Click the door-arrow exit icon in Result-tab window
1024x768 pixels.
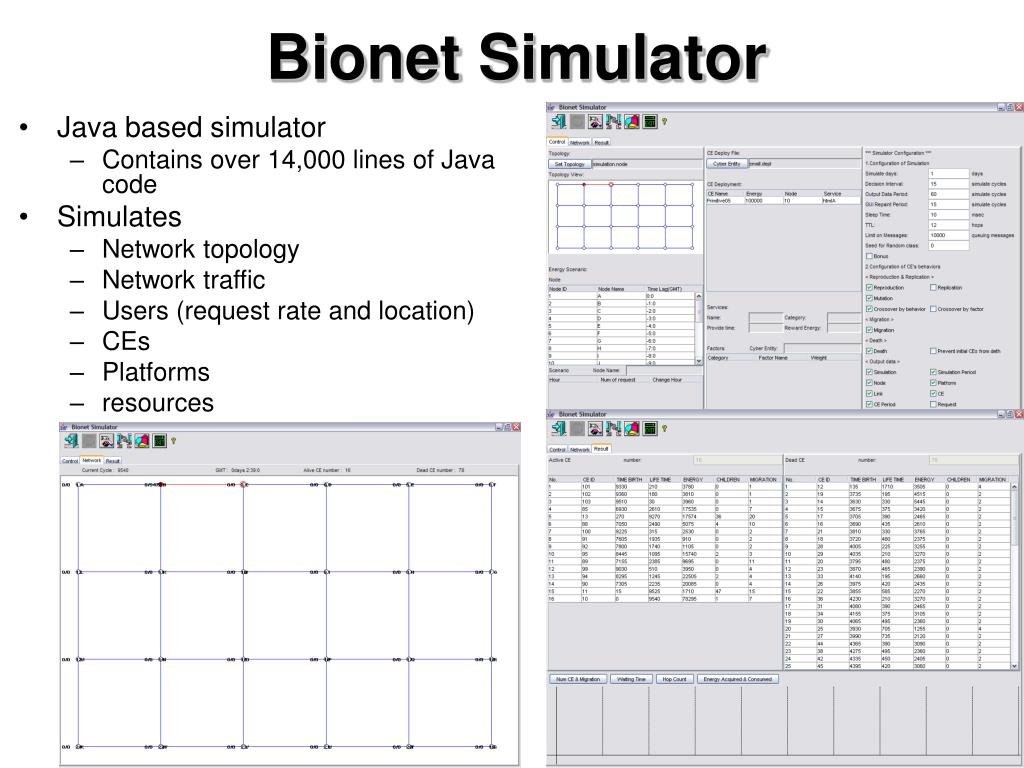point(558,428)
